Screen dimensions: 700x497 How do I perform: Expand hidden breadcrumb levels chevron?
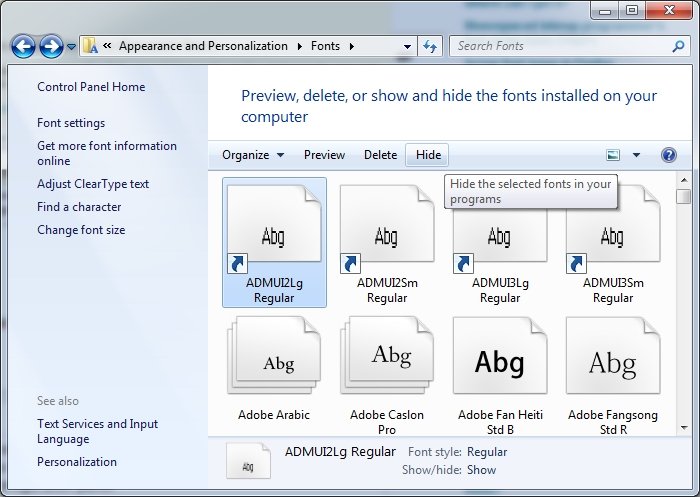pyautogui.click(x=107, y=46)
